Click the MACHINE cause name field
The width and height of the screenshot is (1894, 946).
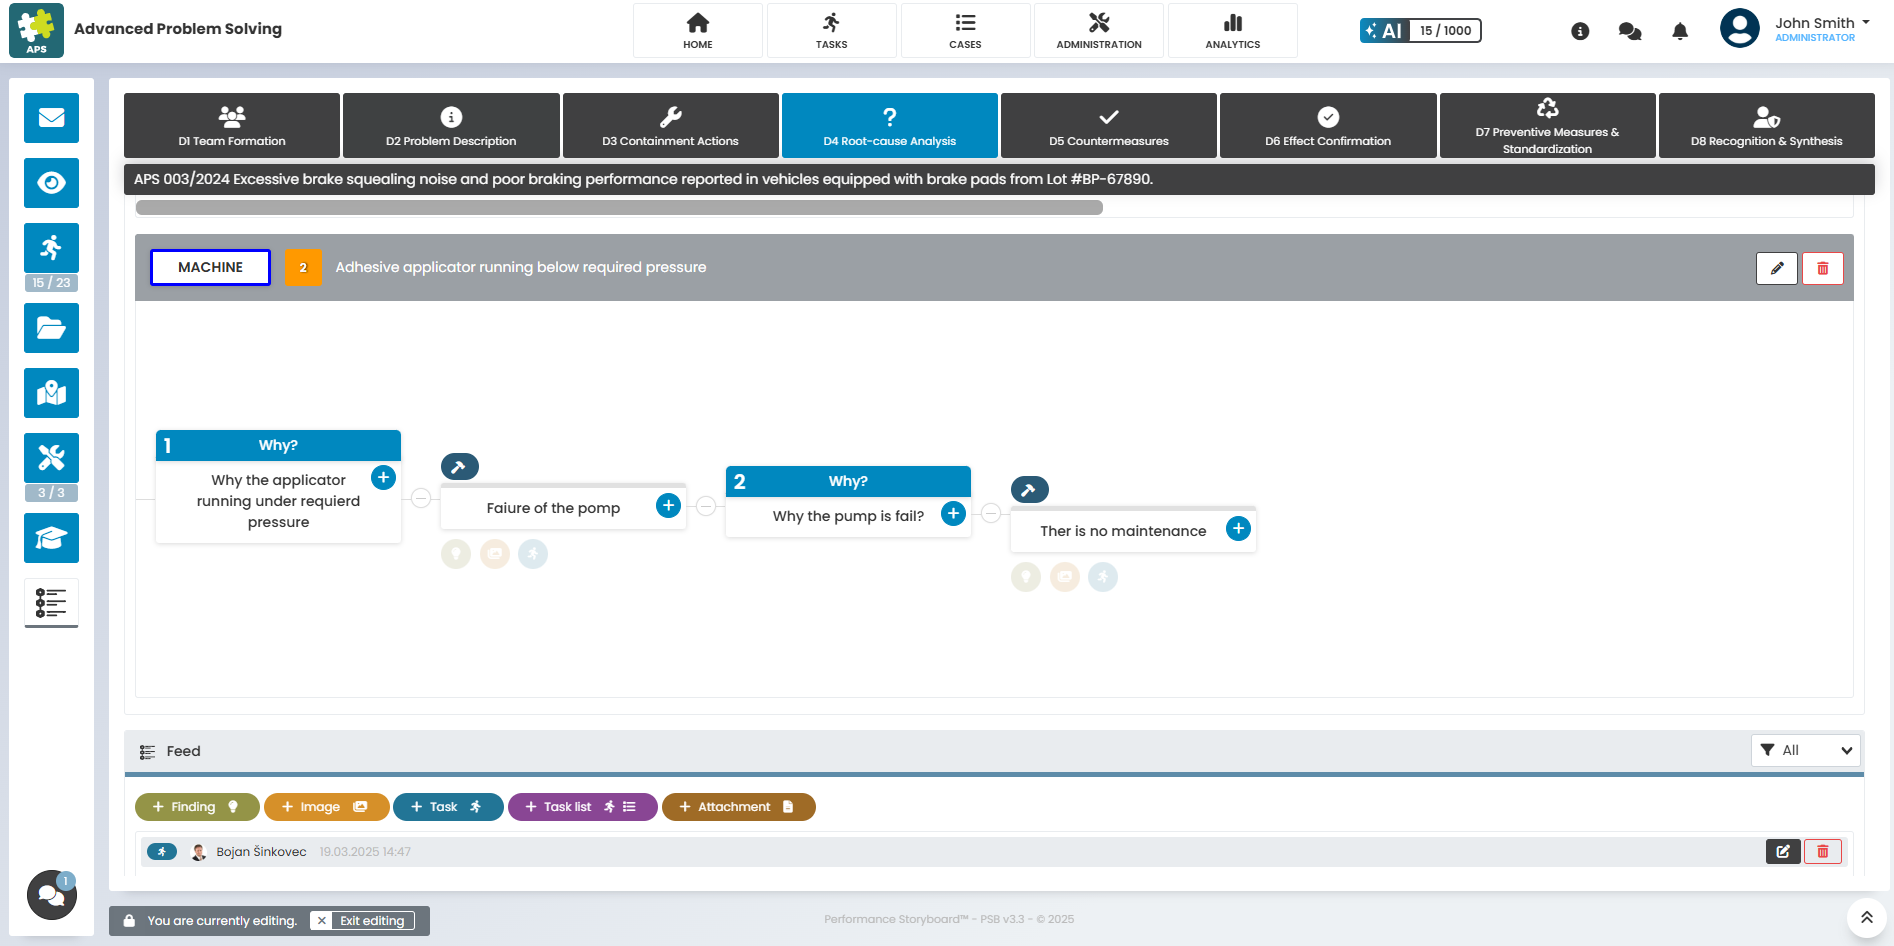click(210, 267)
